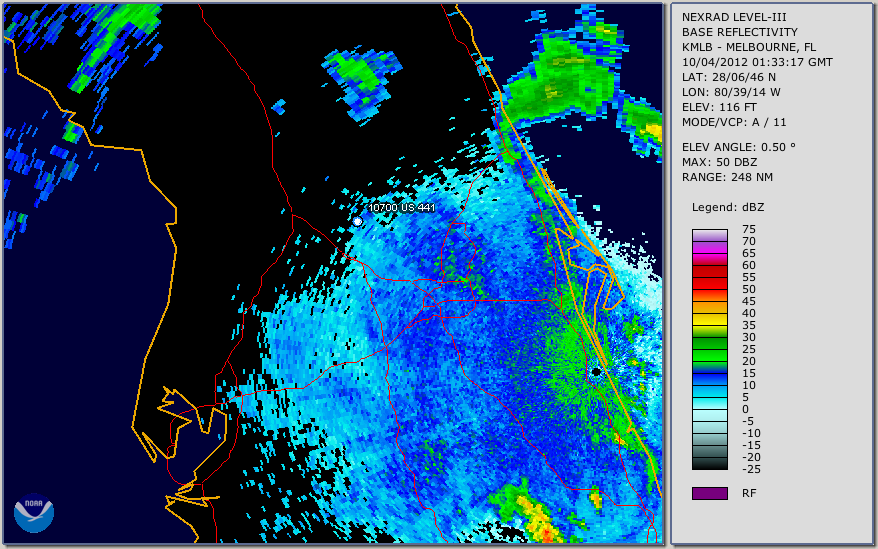
Task: Click 'LON: 80/39/14 W' text
Action: 731,92
